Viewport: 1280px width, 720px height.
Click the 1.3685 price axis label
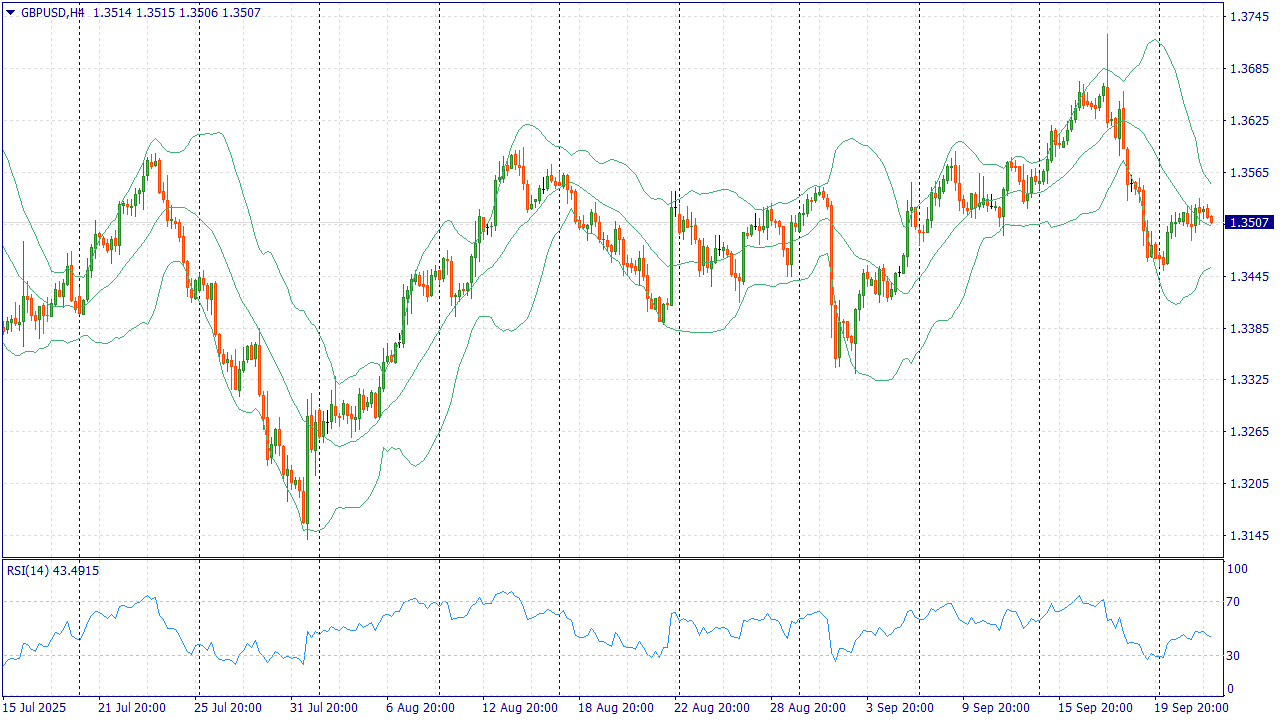tap(1250, 69)
